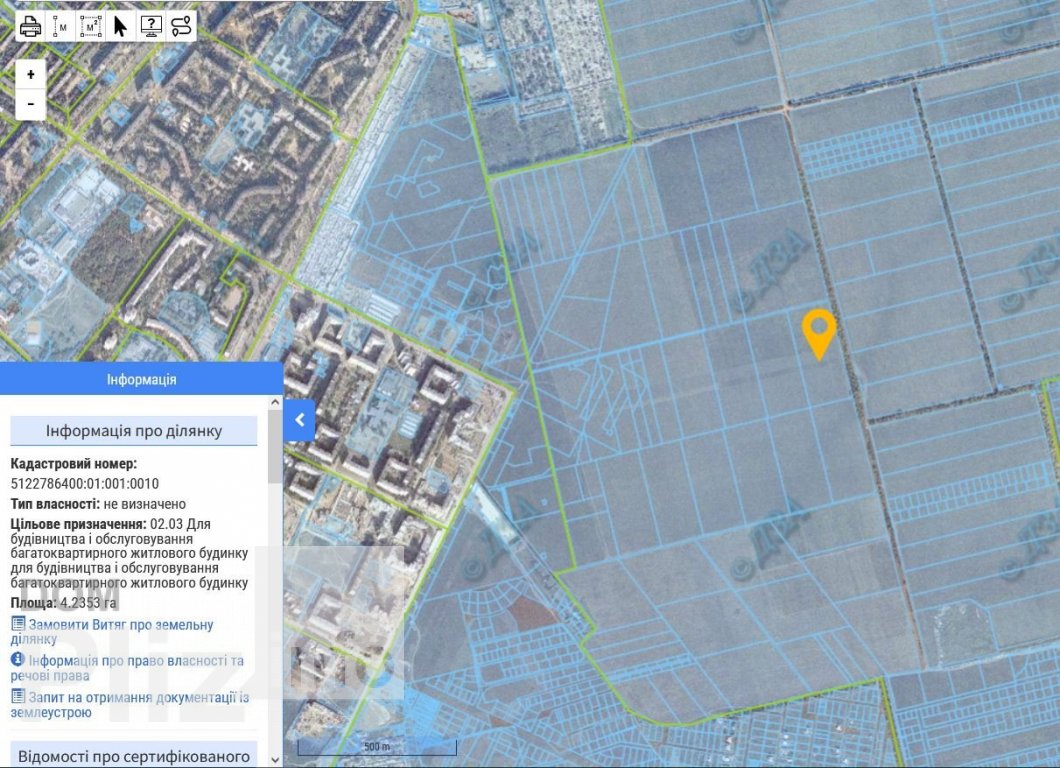Click the scroll up arrow in panel
Screen dimensions: 1060x768
pos(276,402)
